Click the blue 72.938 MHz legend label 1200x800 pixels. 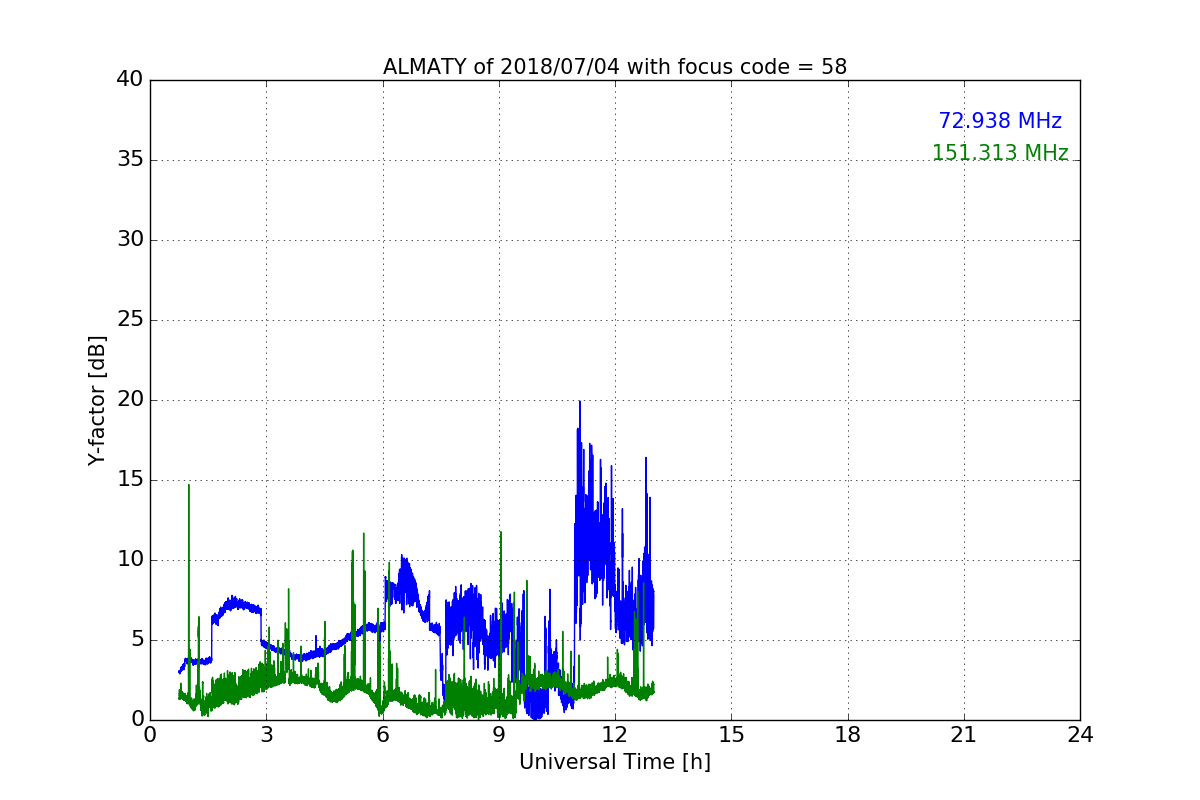click(1000, 121)
